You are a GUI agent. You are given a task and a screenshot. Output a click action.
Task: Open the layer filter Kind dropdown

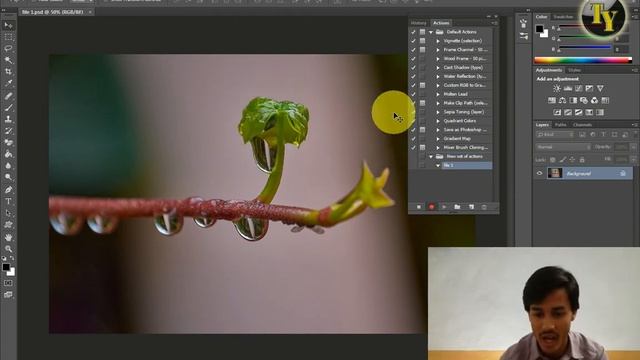point(555,134)
